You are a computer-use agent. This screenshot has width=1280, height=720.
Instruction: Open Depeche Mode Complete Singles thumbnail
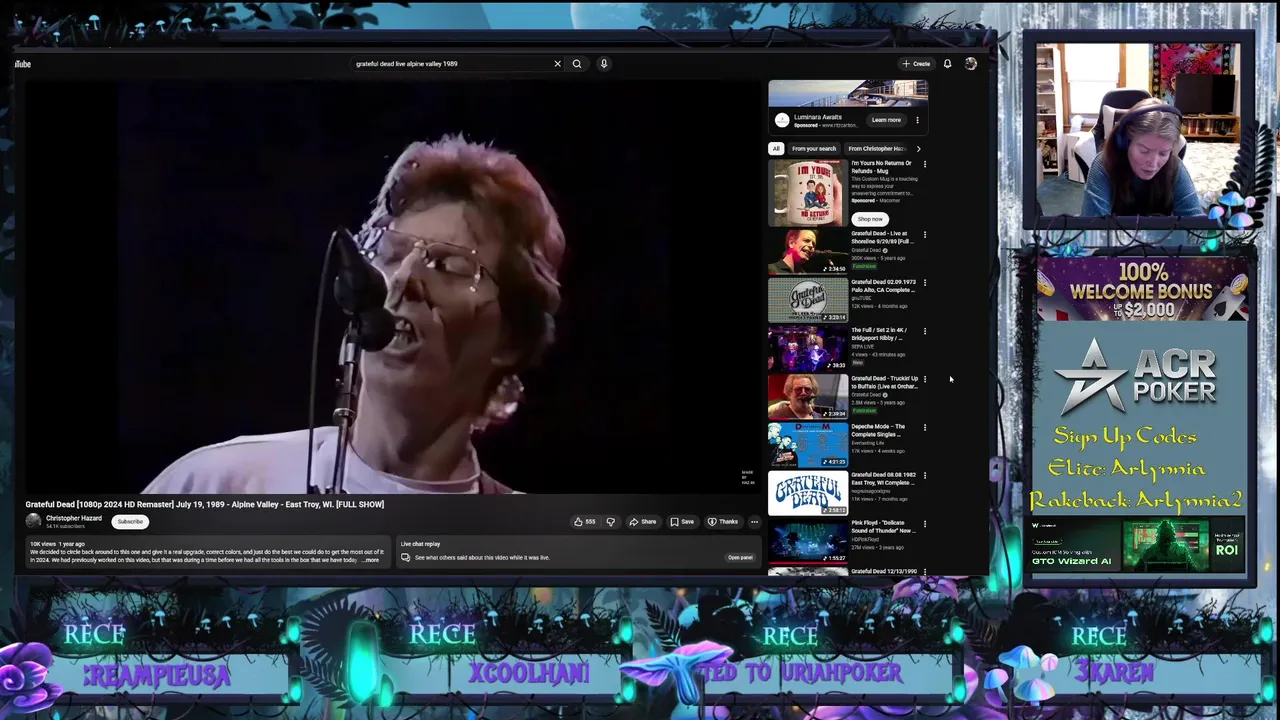[x=808, y=444]
